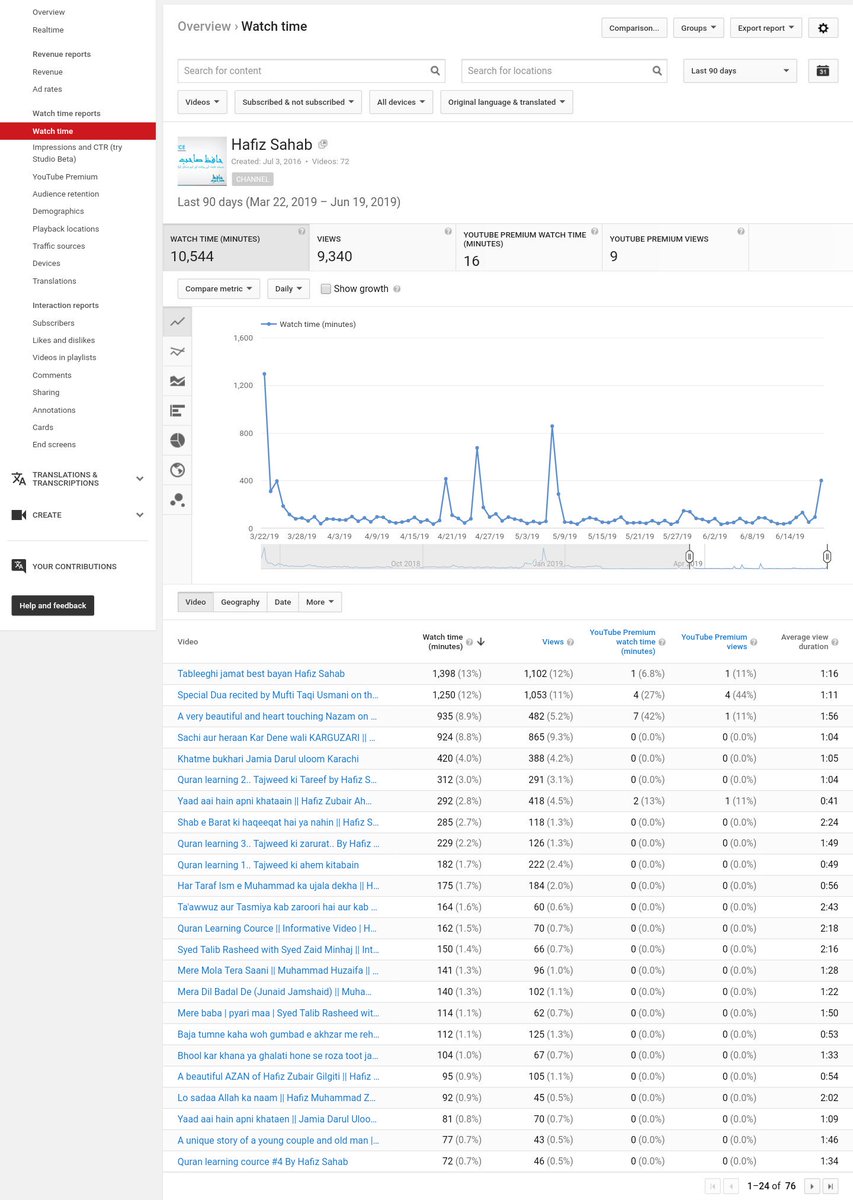Open the Videos filter dropdown

[203, 102]
